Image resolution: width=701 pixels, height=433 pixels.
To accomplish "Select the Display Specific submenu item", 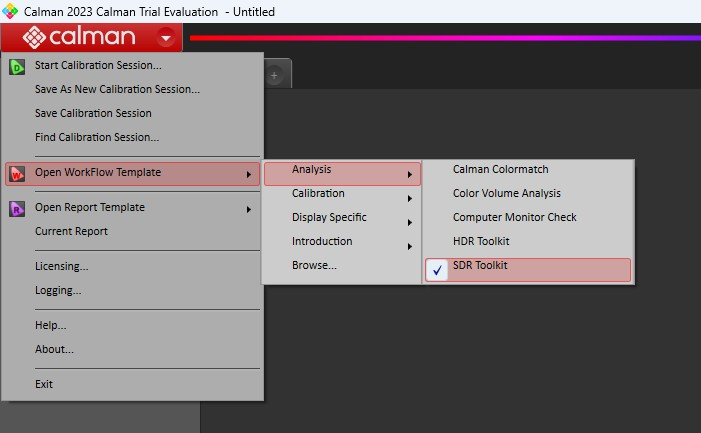I will (329, 218).
